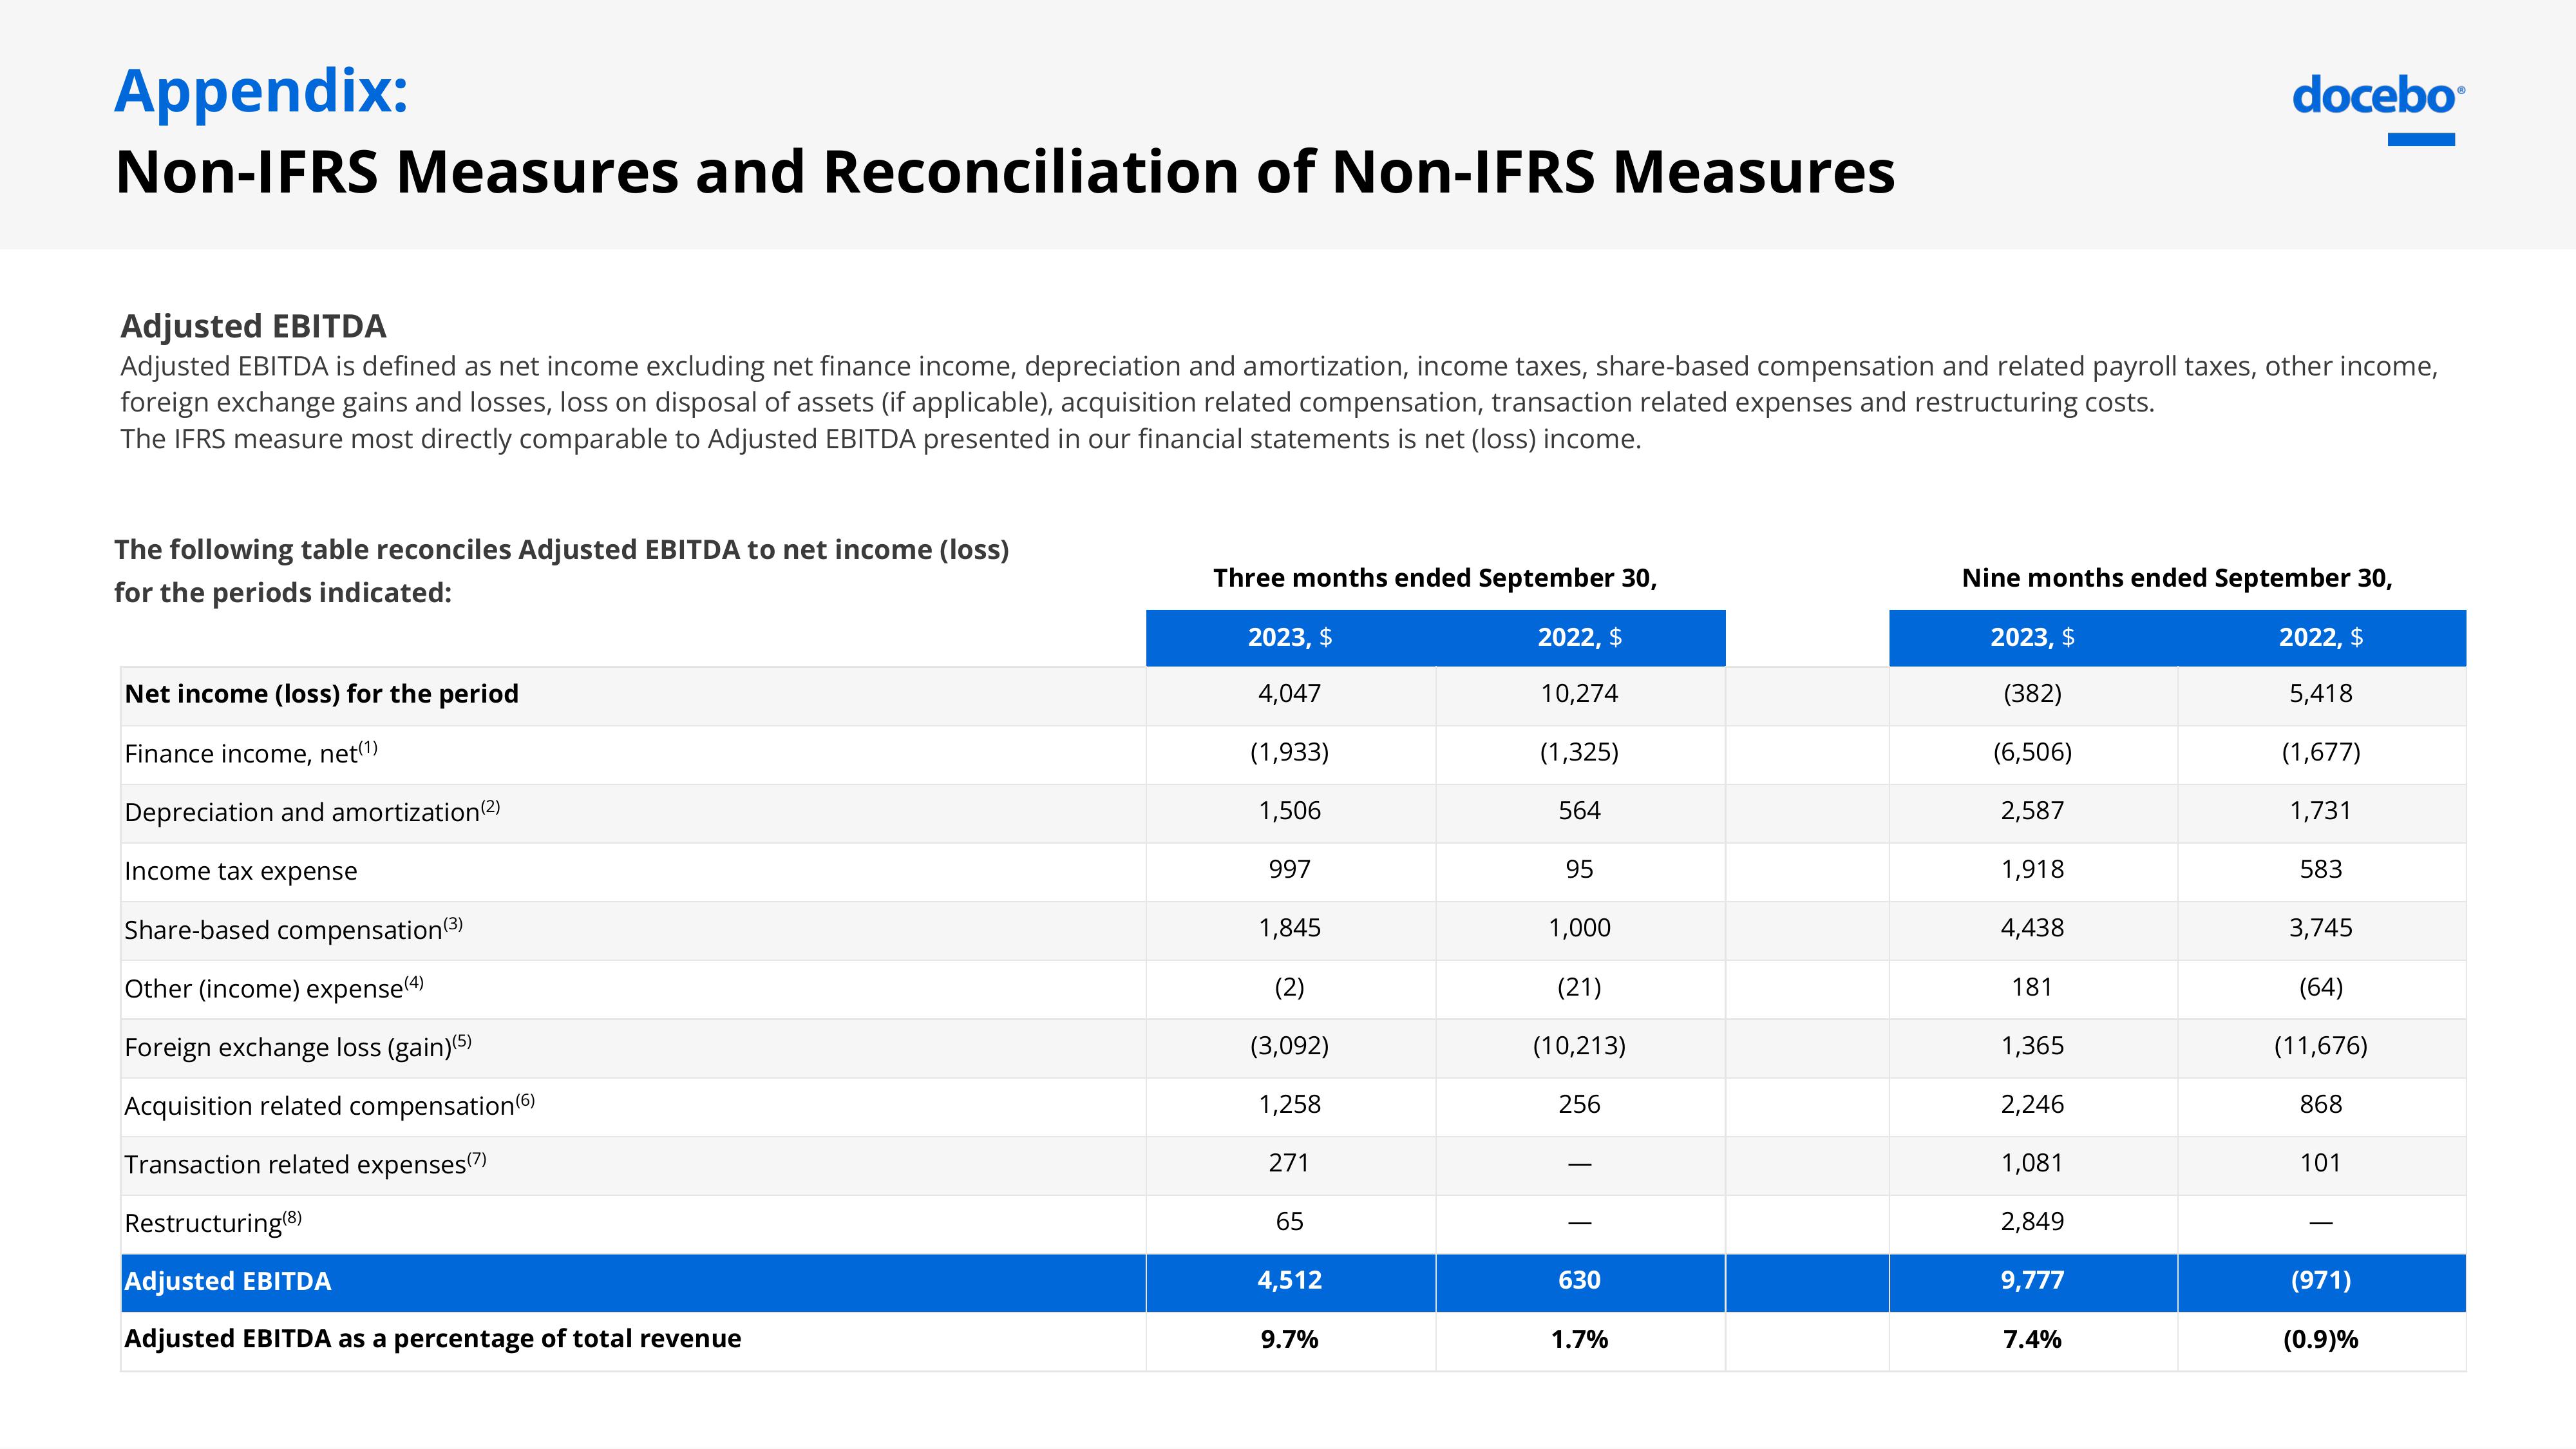Select percentage value (0.9)%

pos(2321,1339)
